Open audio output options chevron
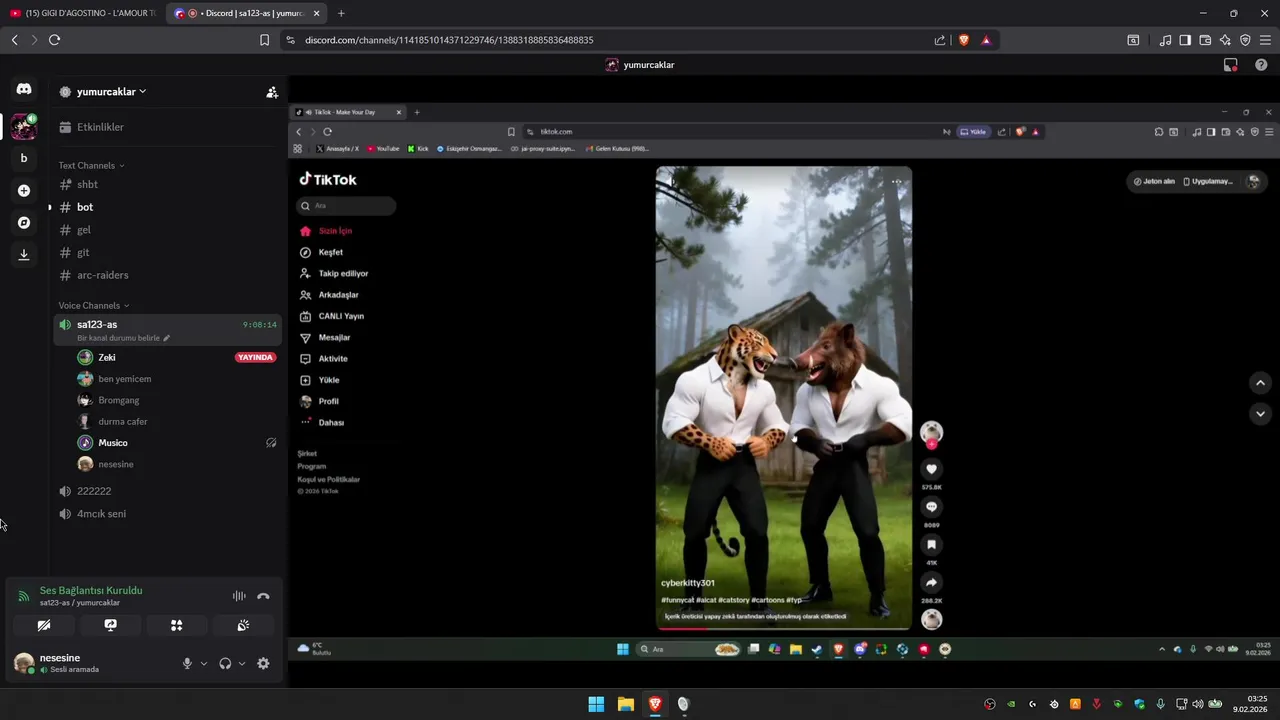Screen dimensions: 1280x720 click(241, 663)
